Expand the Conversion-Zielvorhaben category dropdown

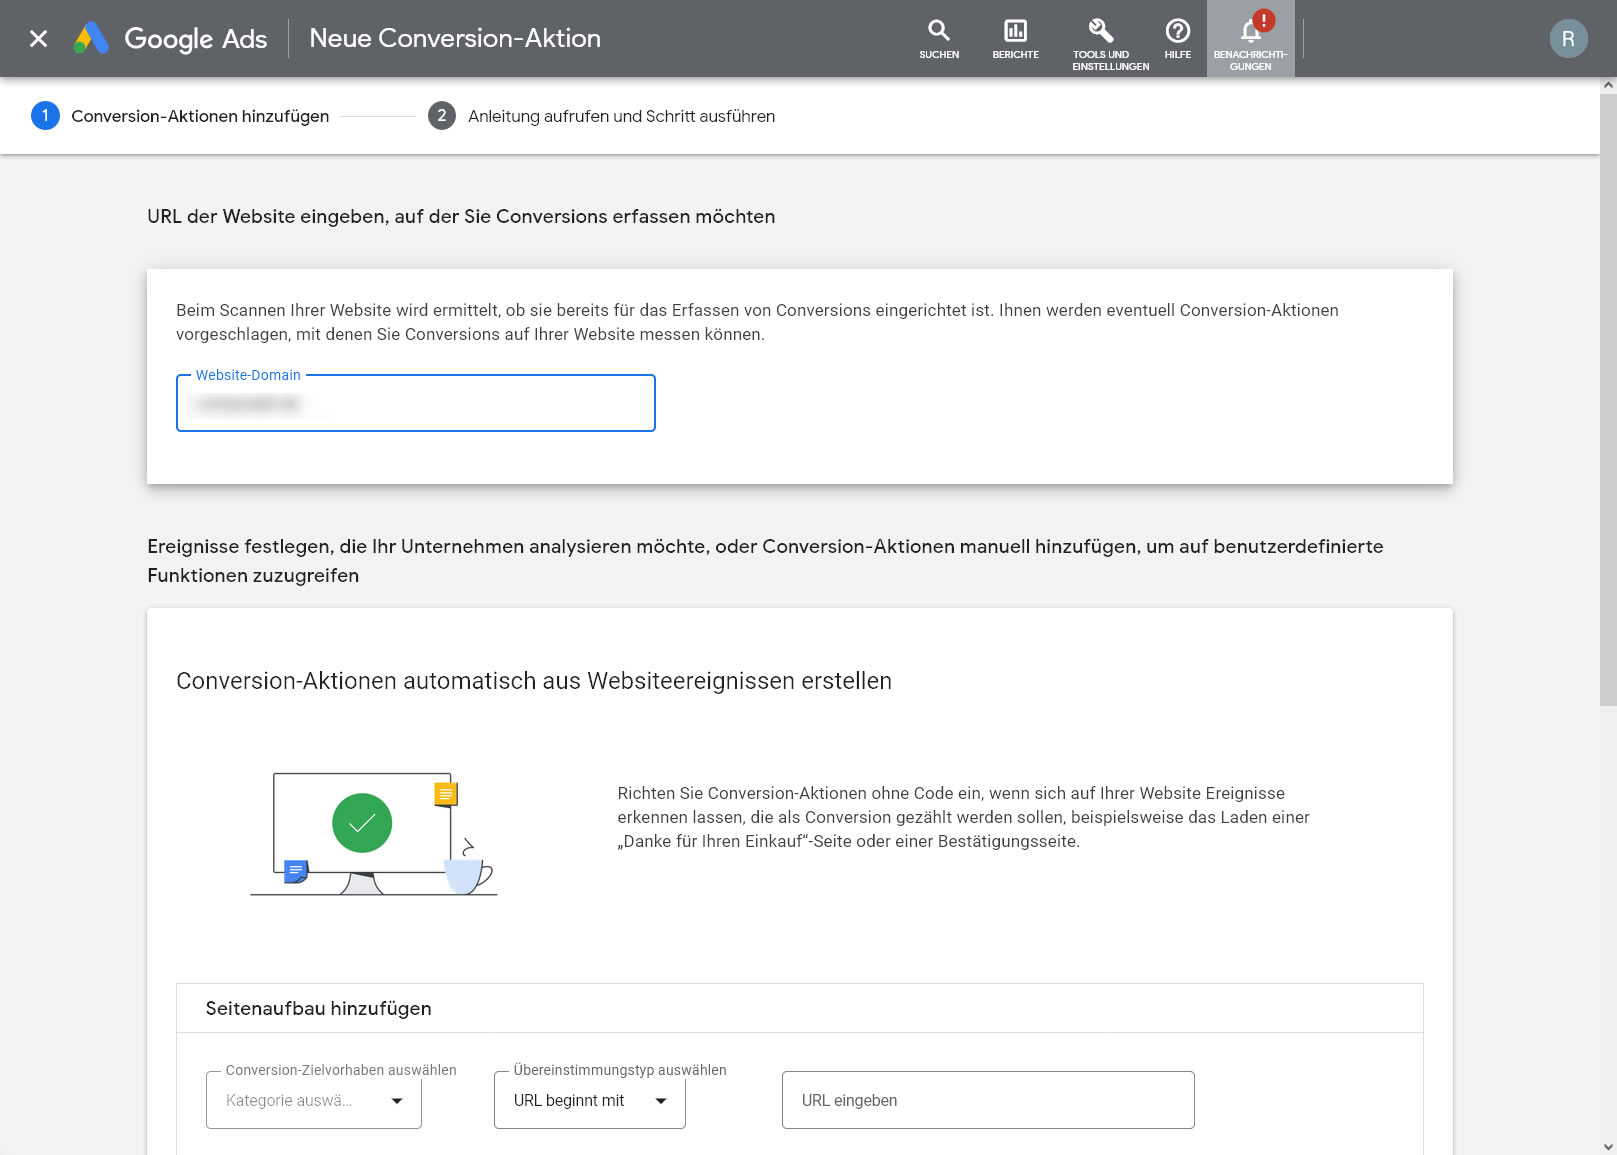click(x=313, y=1100)
